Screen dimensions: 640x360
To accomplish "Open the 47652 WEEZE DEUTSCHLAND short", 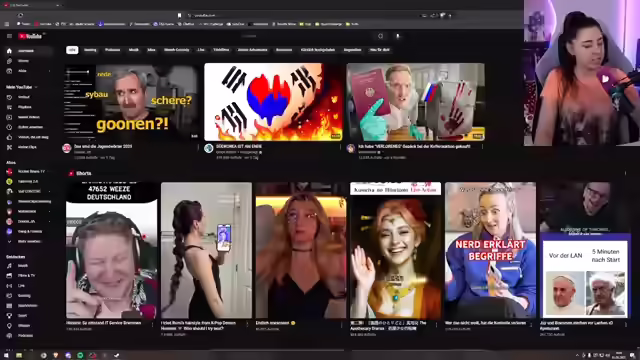I will click(111, 250).
